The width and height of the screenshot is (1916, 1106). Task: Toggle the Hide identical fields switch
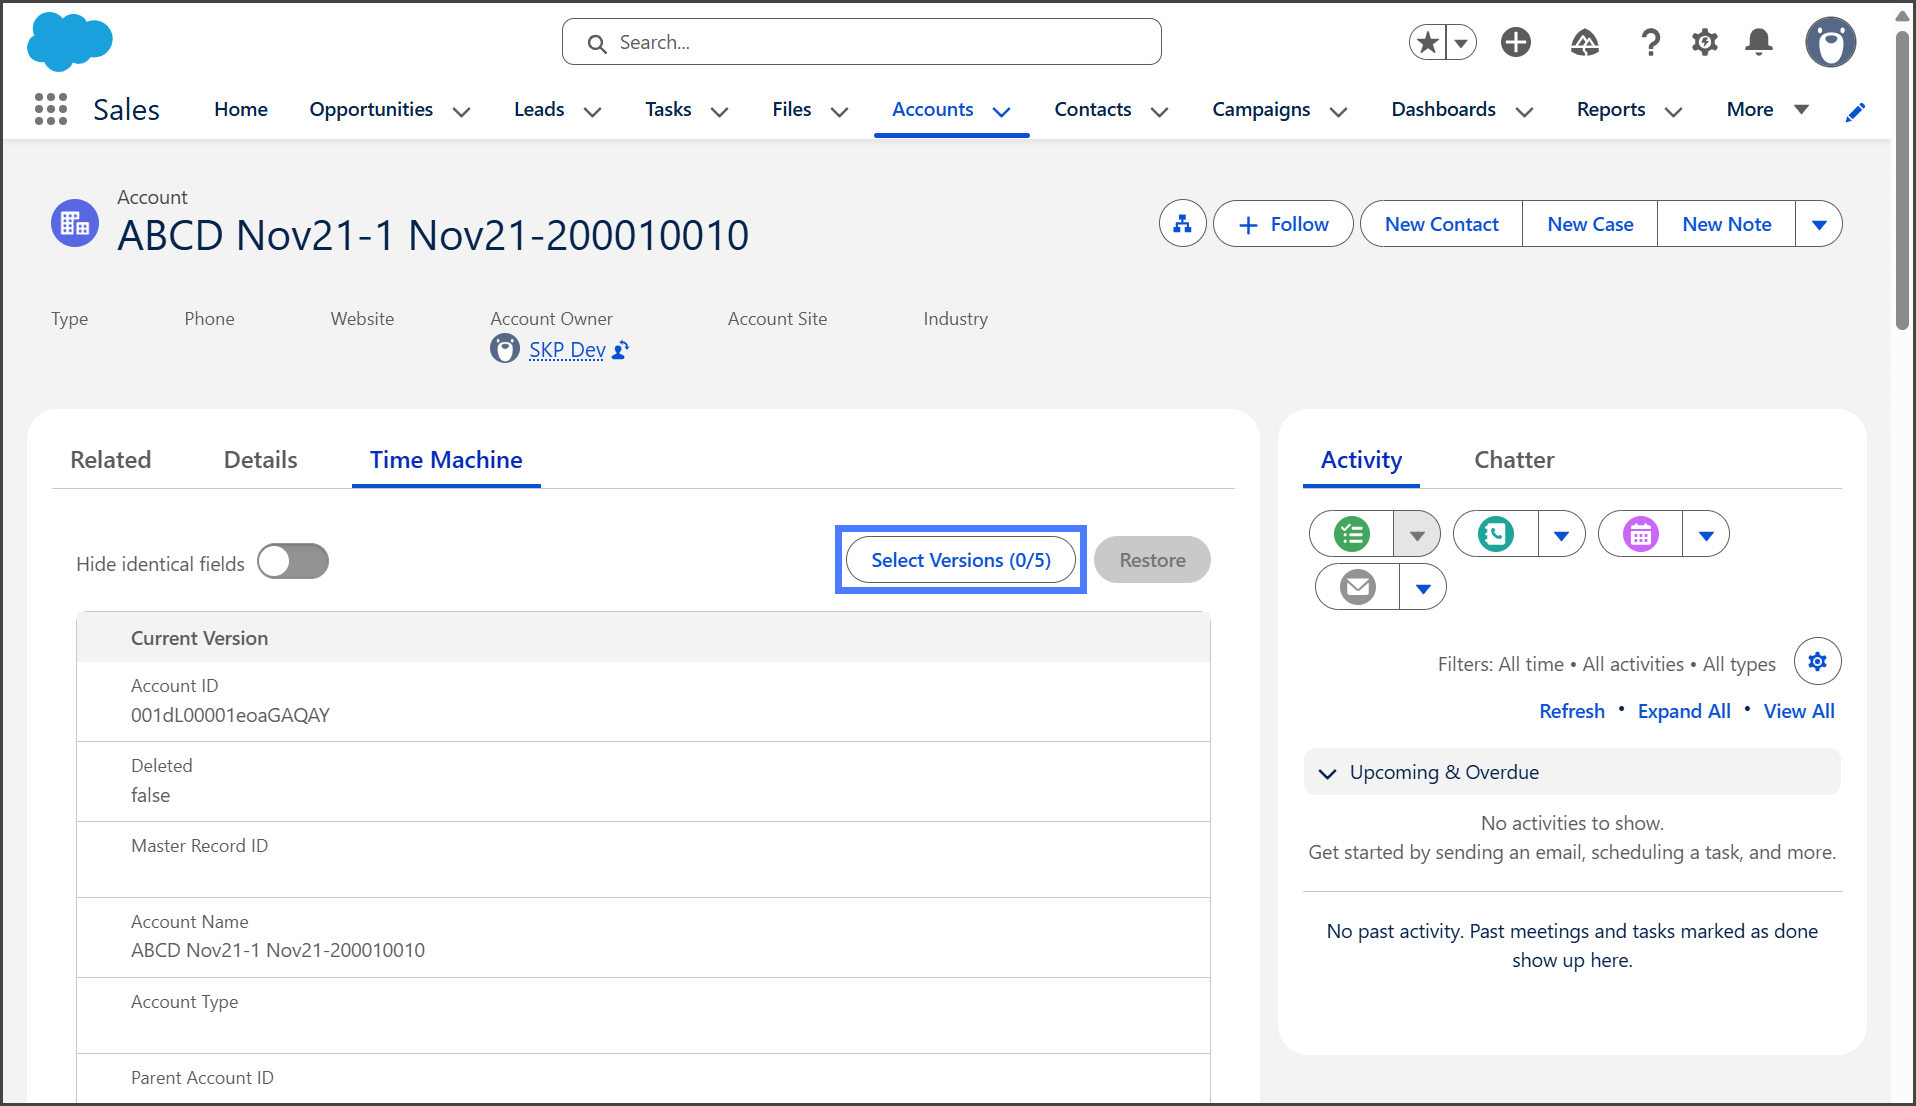[293, 562]
